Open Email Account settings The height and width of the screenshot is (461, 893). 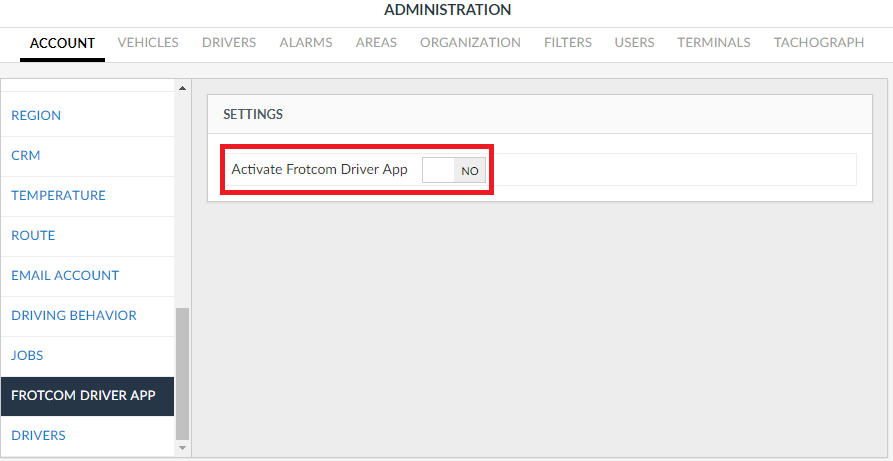click(65, 276)
